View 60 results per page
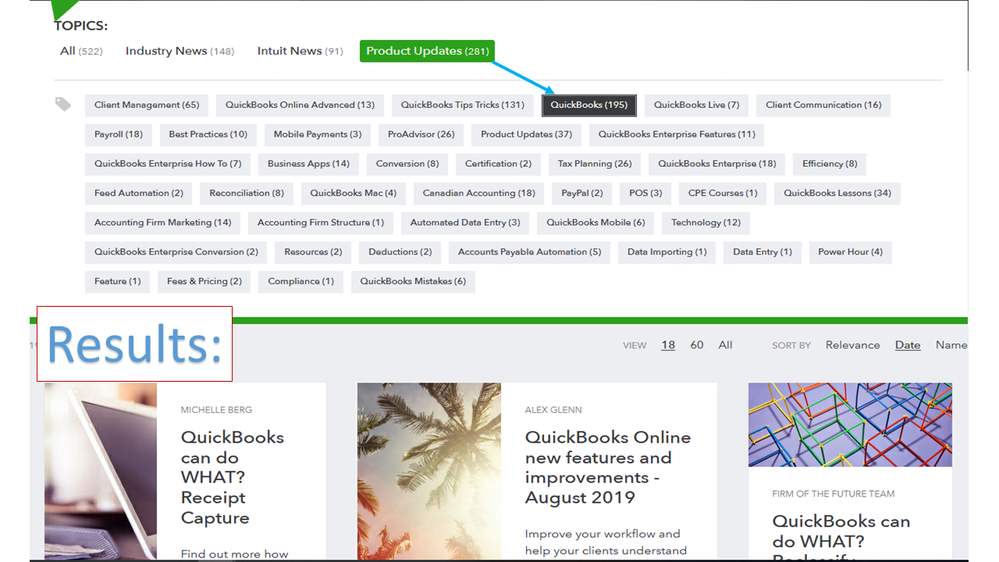The image size is (999, 562). [696, 345]
